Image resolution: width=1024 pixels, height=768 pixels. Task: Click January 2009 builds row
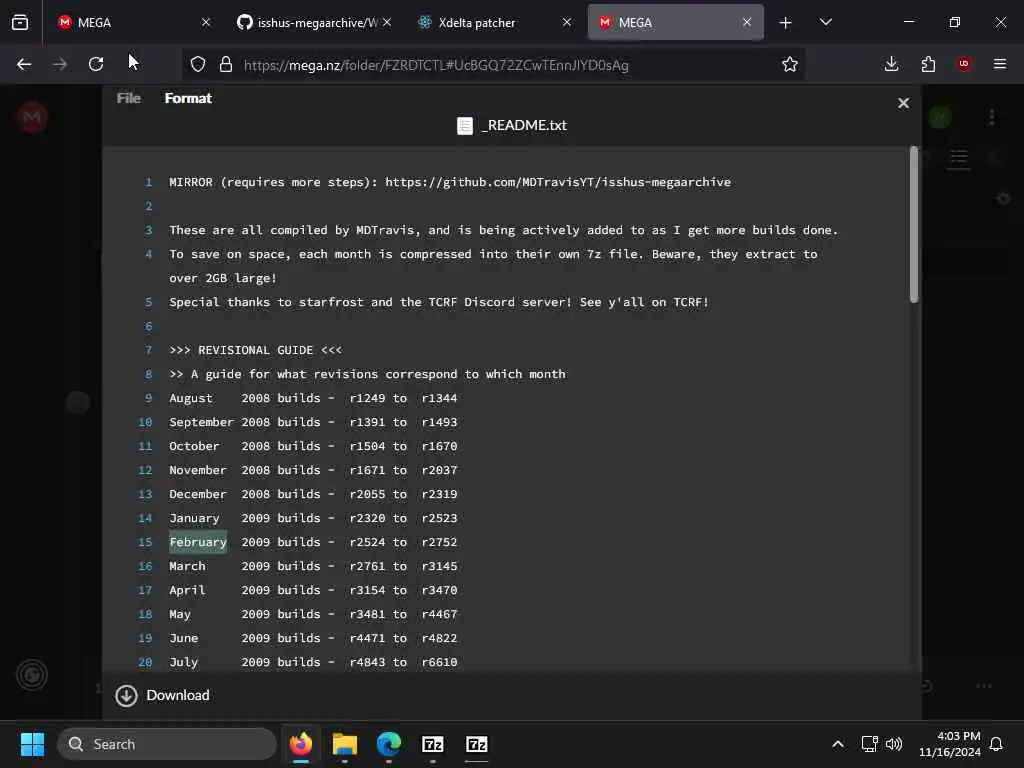click(313, 519)
